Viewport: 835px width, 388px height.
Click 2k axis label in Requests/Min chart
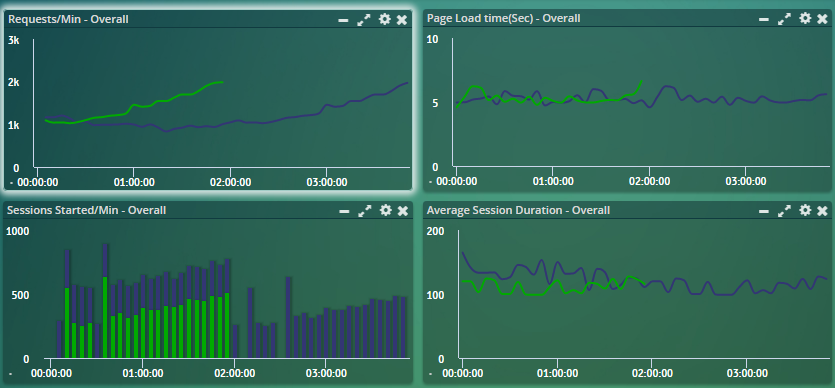(x=13, y=82)
